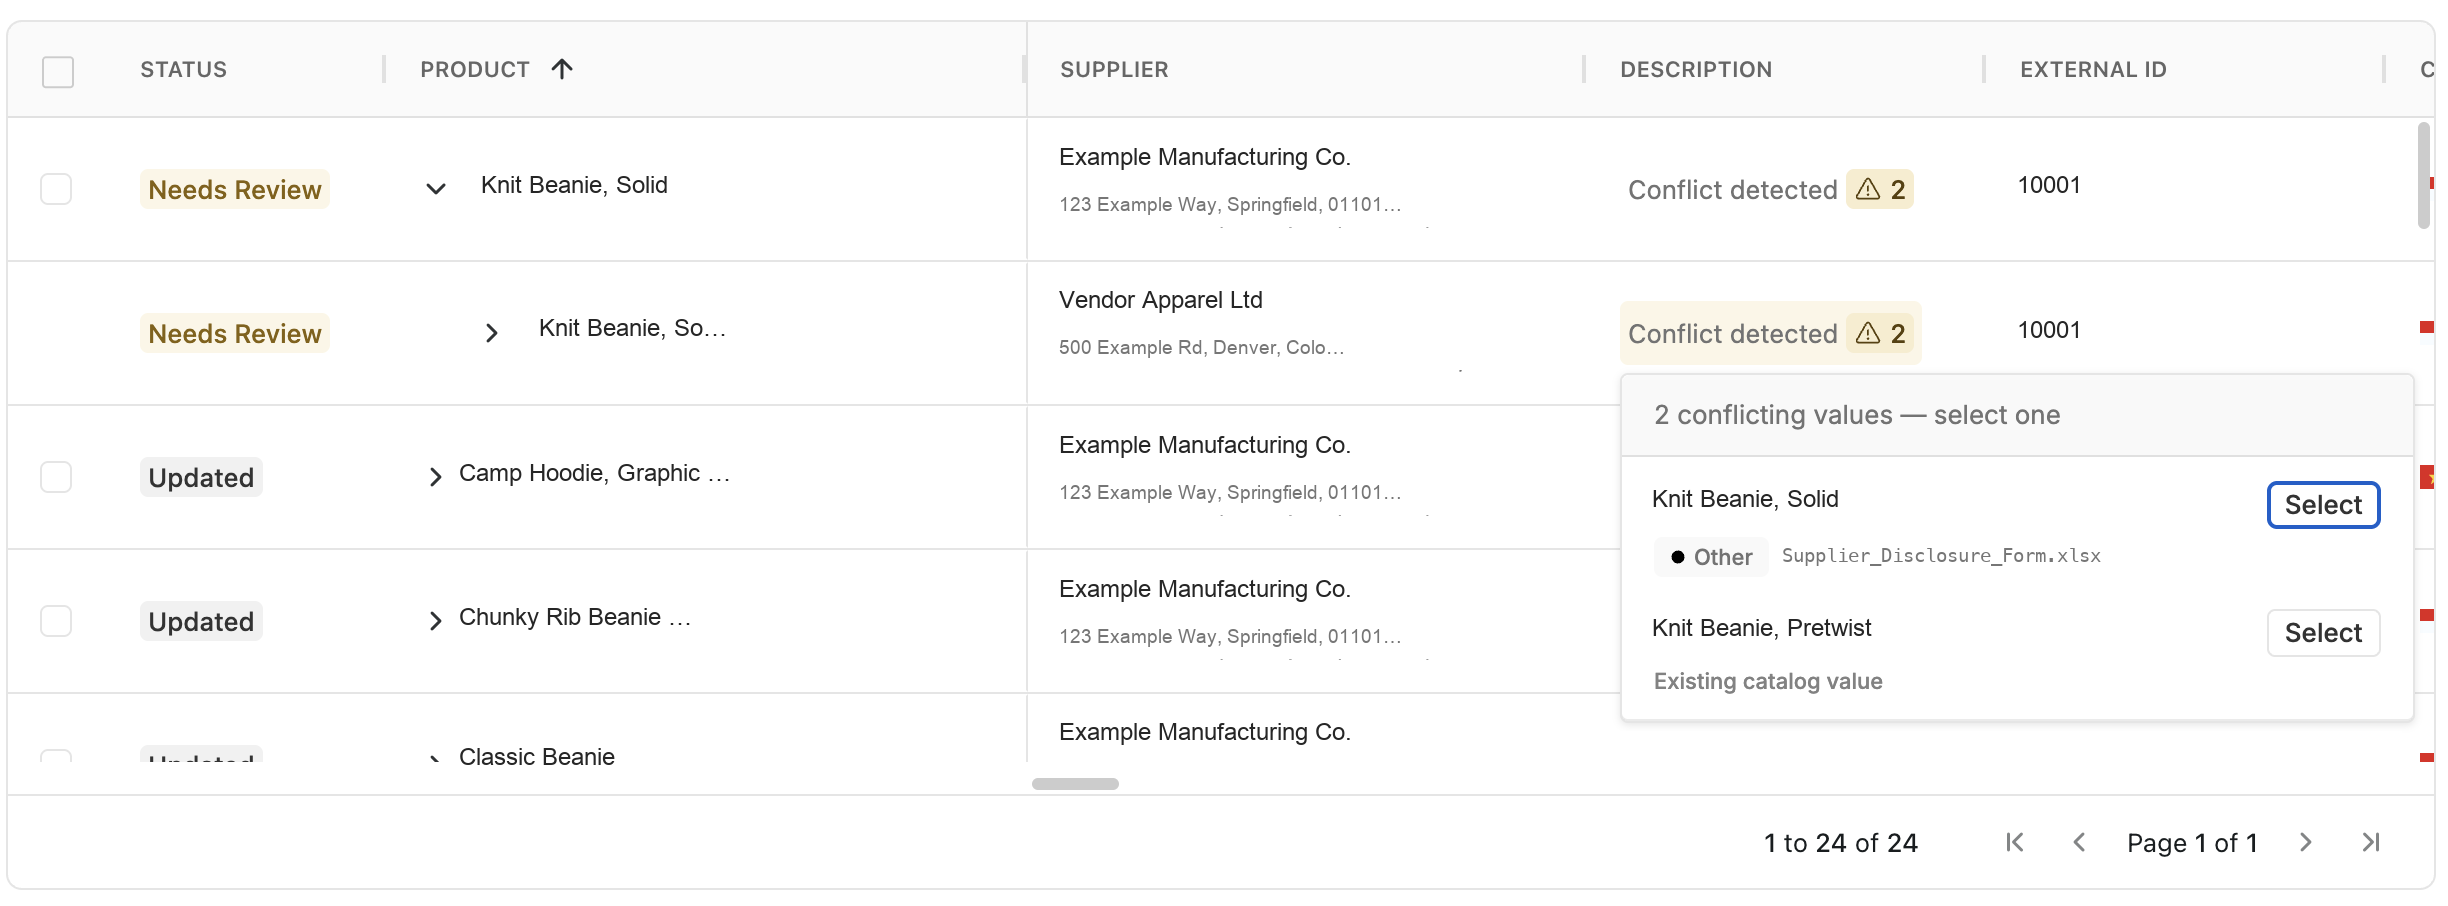This screenshot has width=2448, height=906.
Task: Click the Updated status on Chunky Rib Beanie row
Action: pyautogui.click(x=201, y=621)
